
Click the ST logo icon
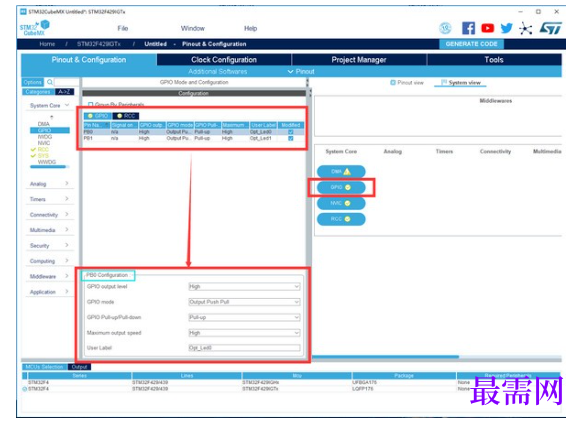coord(551,28)
